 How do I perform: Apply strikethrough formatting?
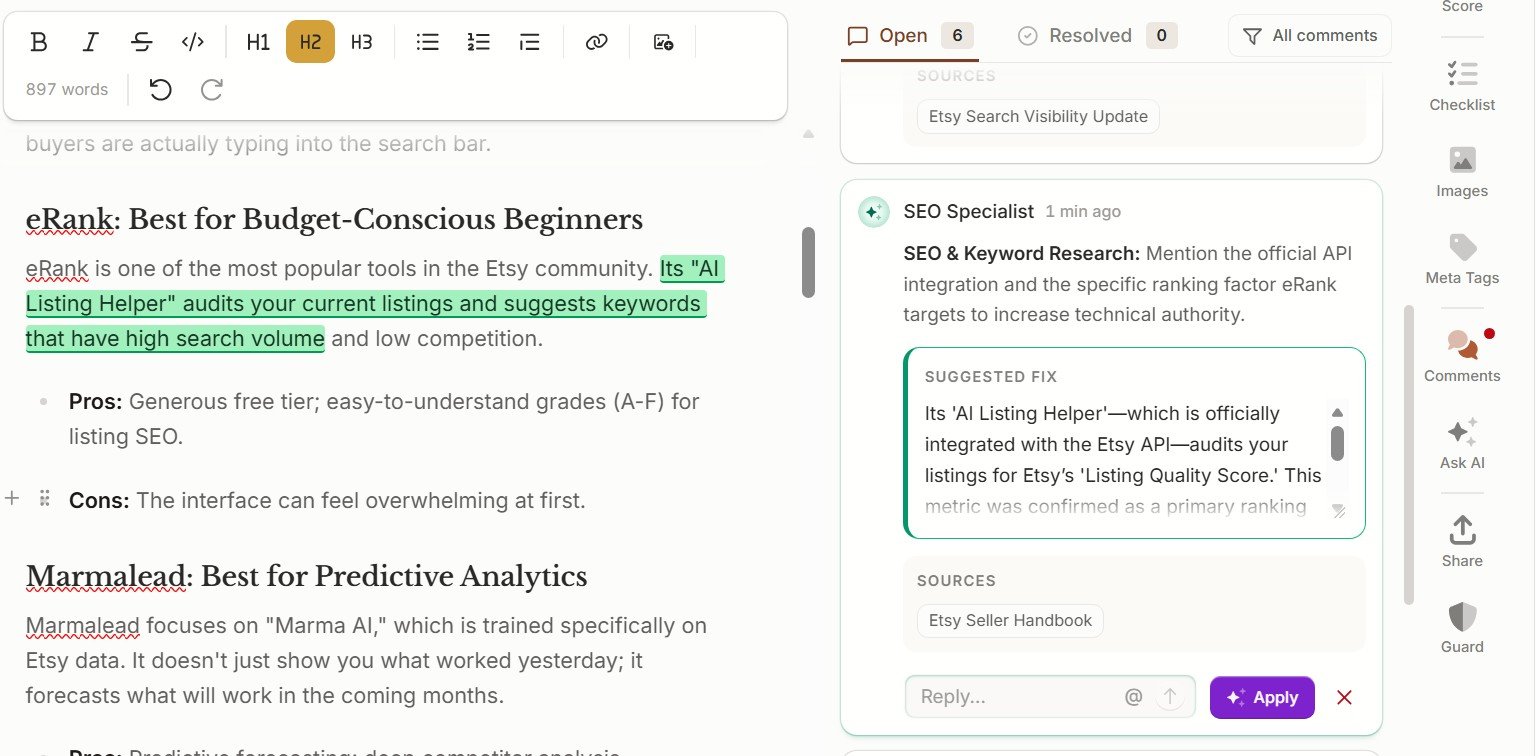[x=142, y=42]
